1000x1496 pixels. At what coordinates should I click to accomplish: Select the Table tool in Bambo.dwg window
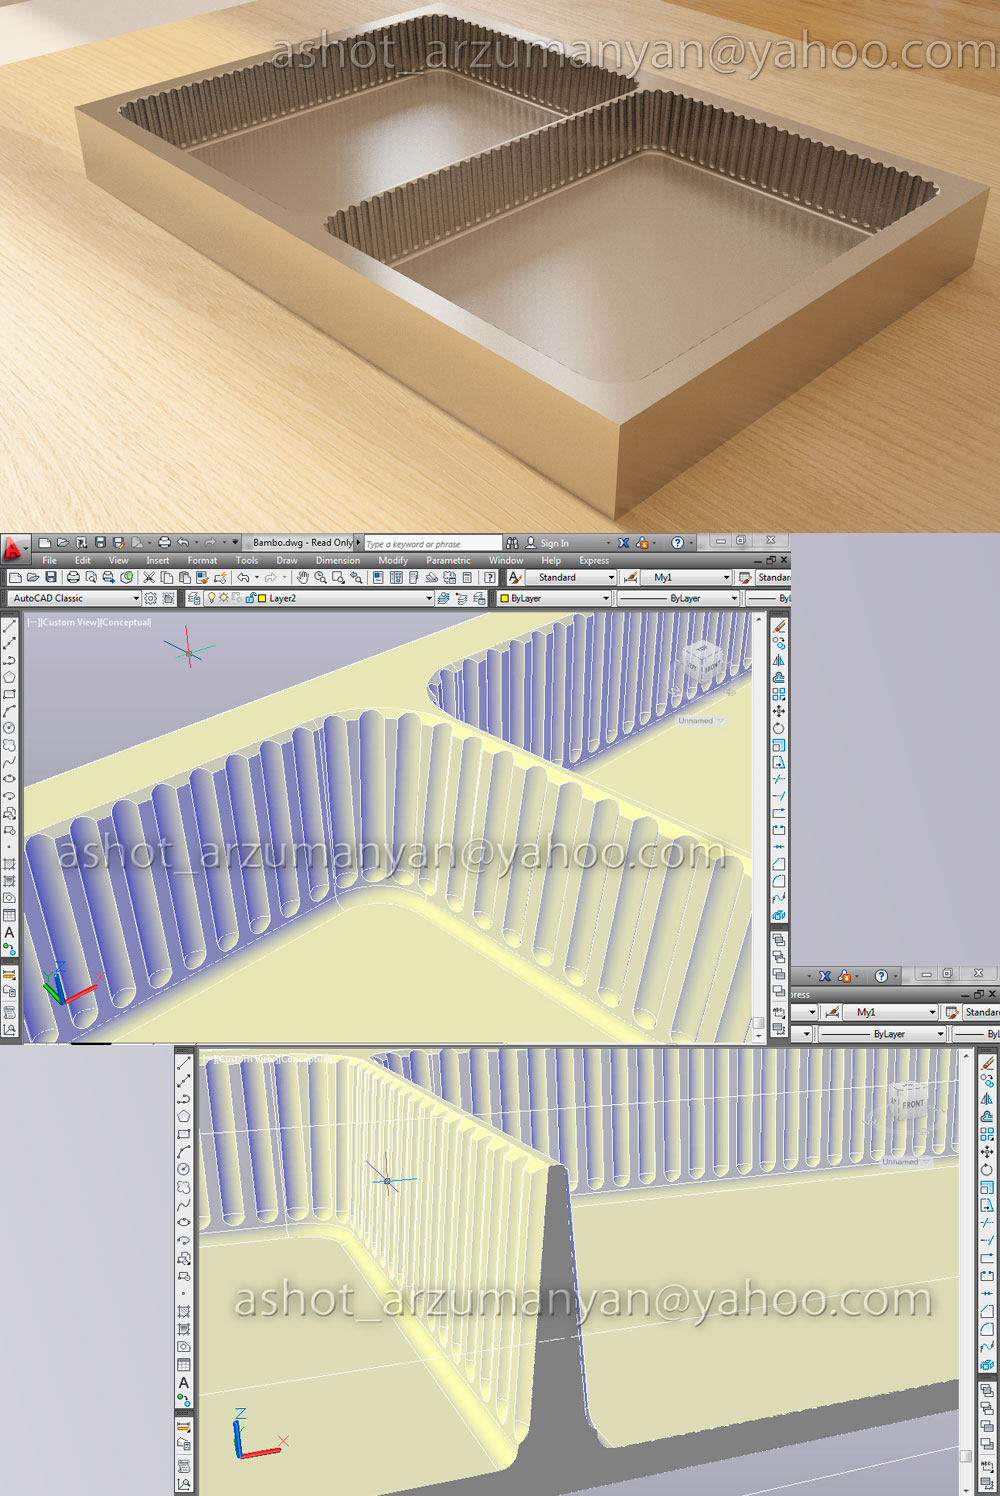click(10, 915)
